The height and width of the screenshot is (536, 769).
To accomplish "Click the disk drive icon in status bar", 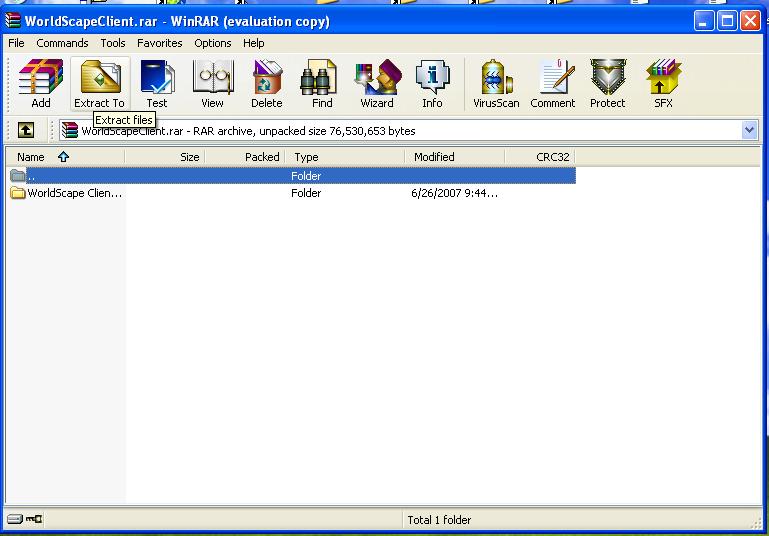I will (15, 519).
